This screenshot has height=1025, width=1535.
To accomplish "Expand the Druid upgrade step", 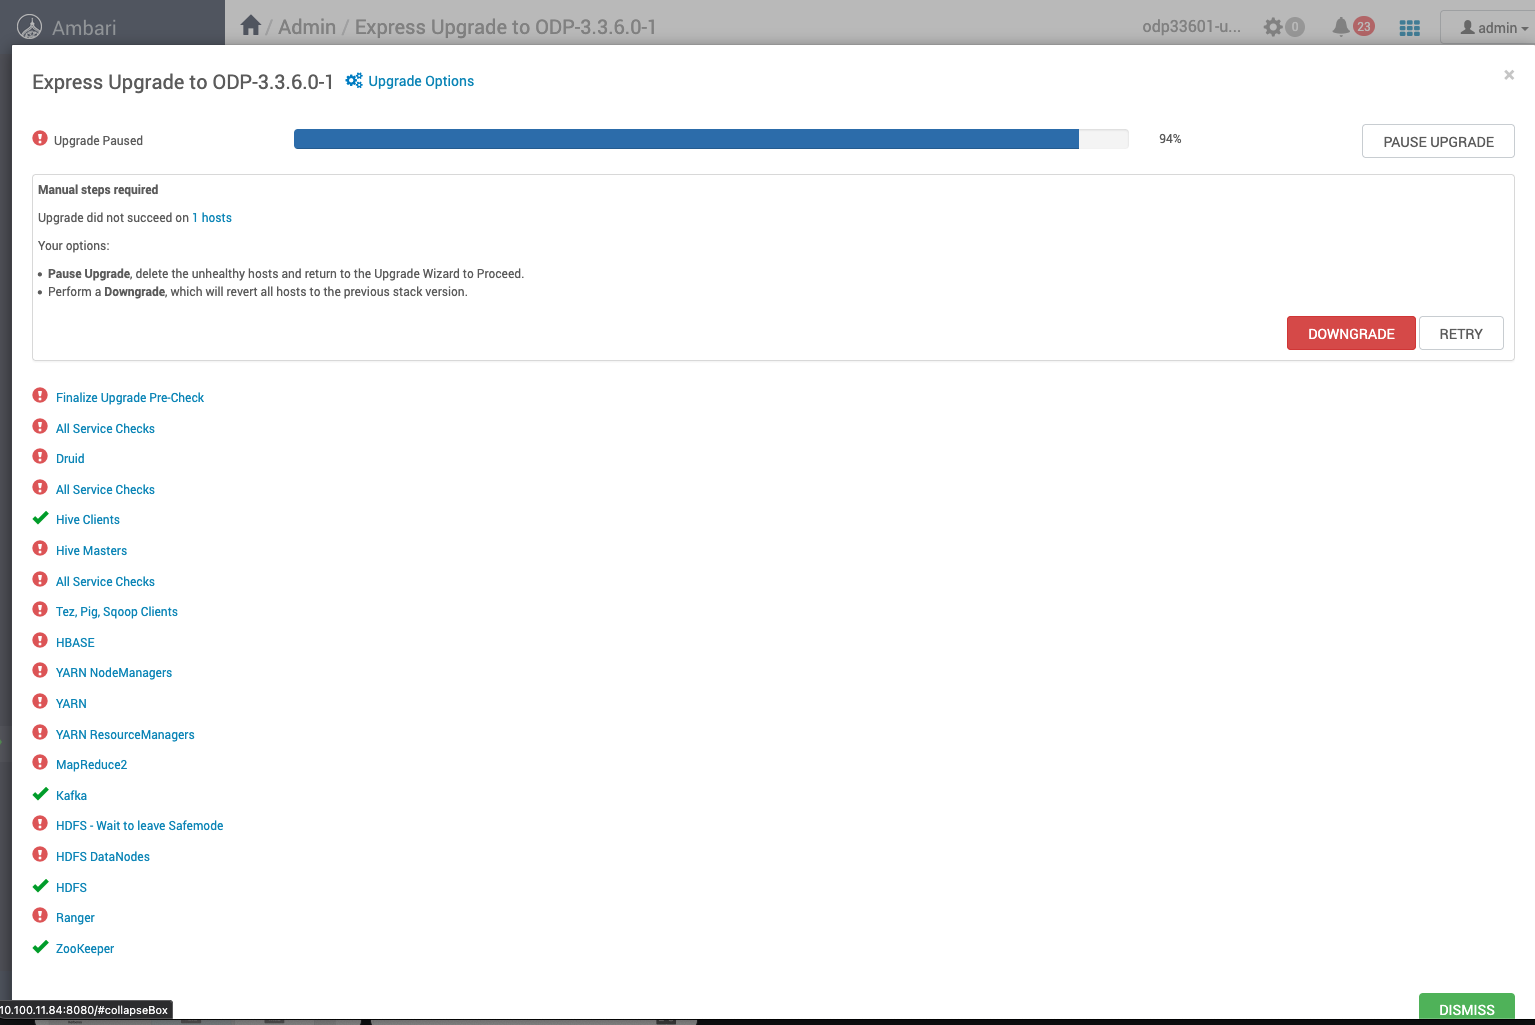I will click(x=70, y=459).
